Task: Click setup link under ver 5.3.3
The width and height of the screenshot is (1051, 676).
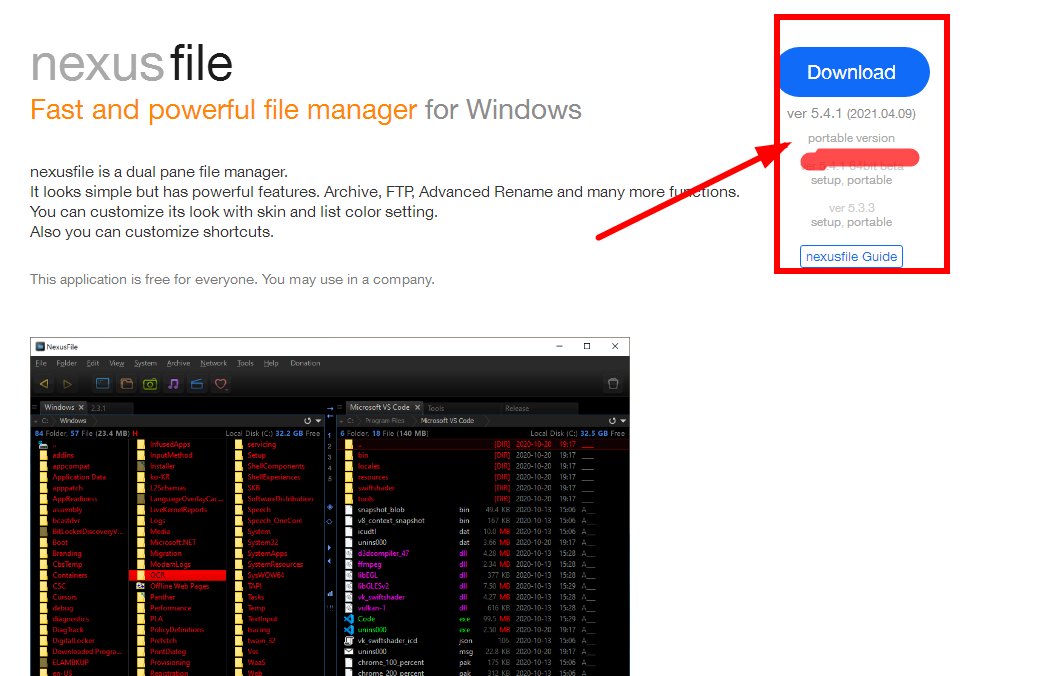Action: [825, 222]
